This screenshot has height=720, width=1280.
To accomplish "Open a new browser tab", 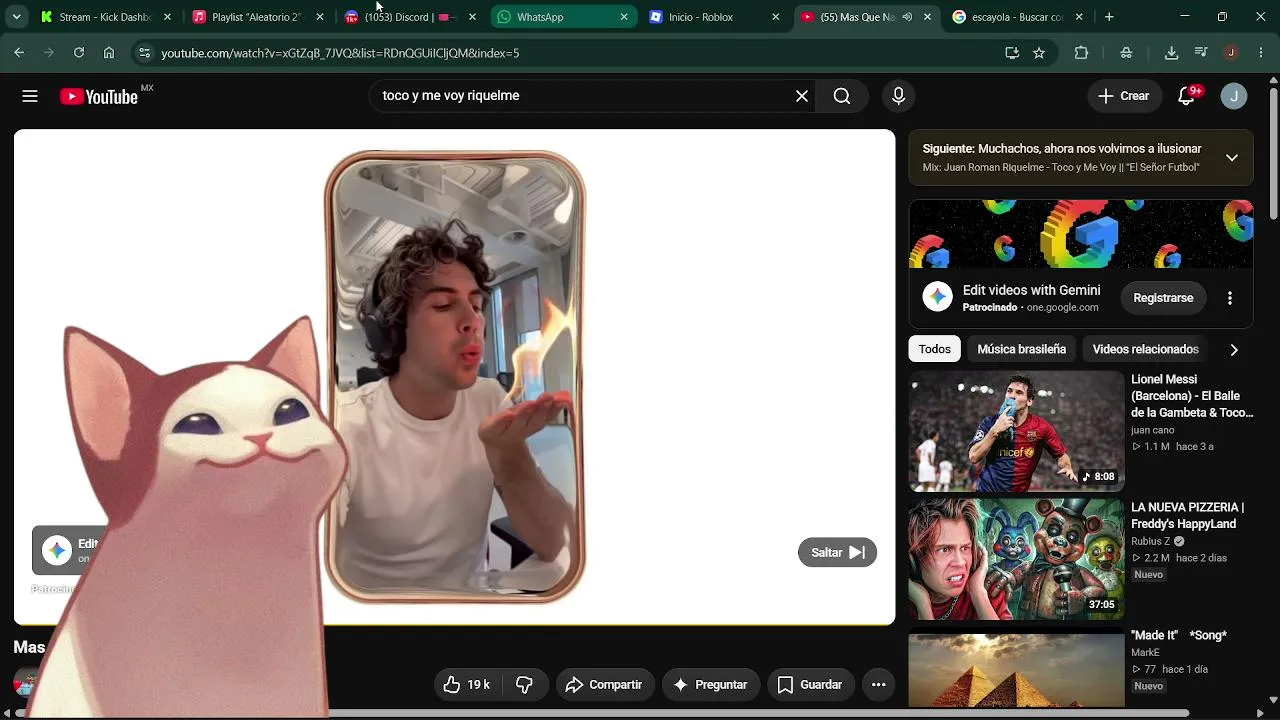I will [x=1109, y=17].
